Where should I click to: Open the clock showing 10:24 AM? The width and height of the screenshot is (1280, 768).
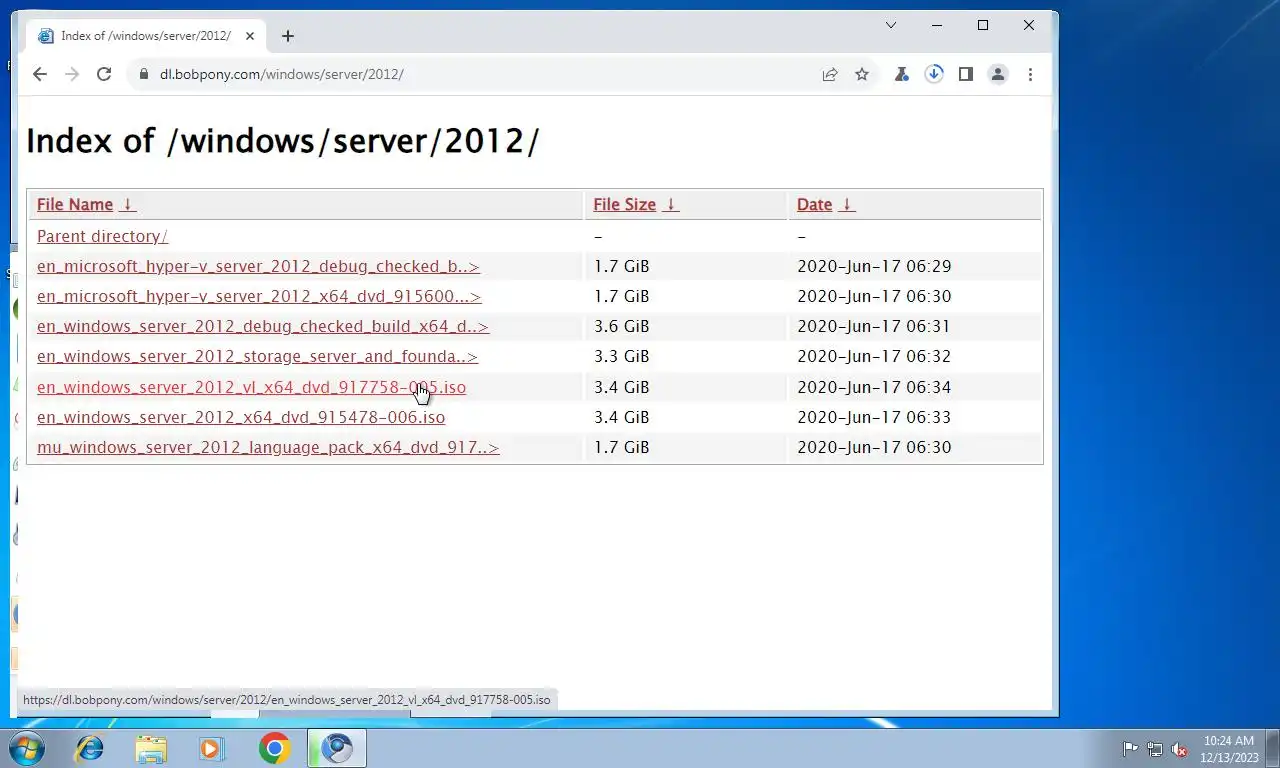[1228, 749]
